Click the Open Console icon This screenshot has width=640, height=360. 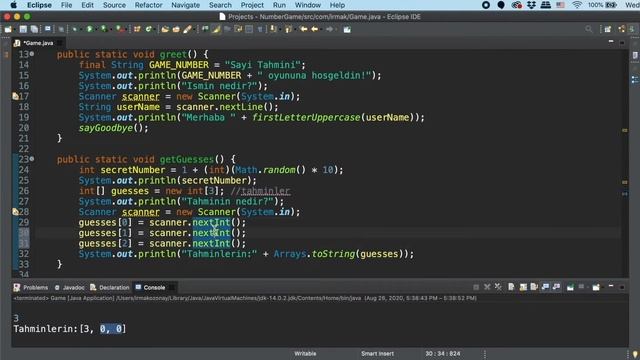[596, 287]
